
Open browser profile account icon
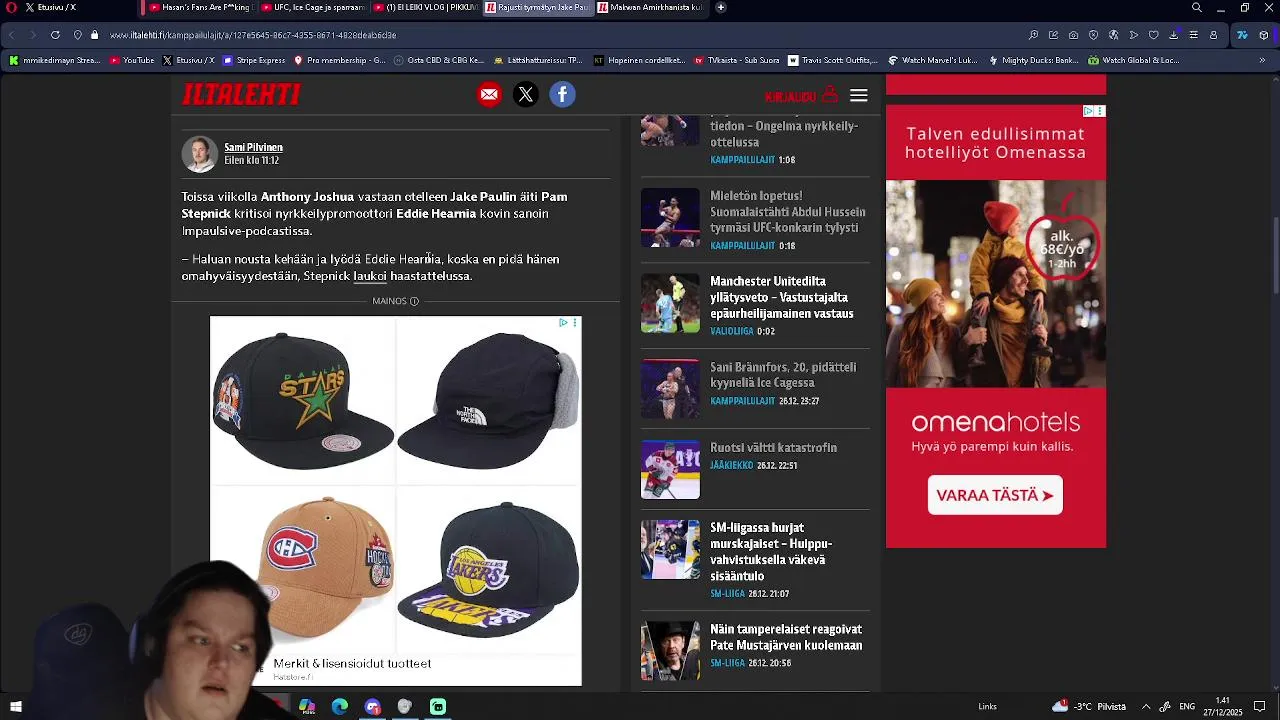coord(1213,35)
